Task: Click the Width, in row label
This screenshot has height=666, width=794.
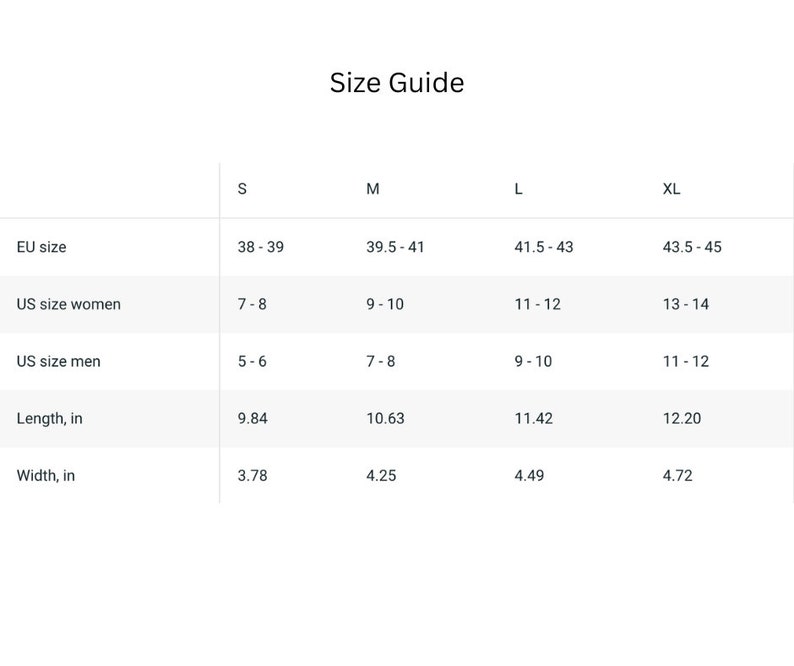Action: [x=46, y=476]
